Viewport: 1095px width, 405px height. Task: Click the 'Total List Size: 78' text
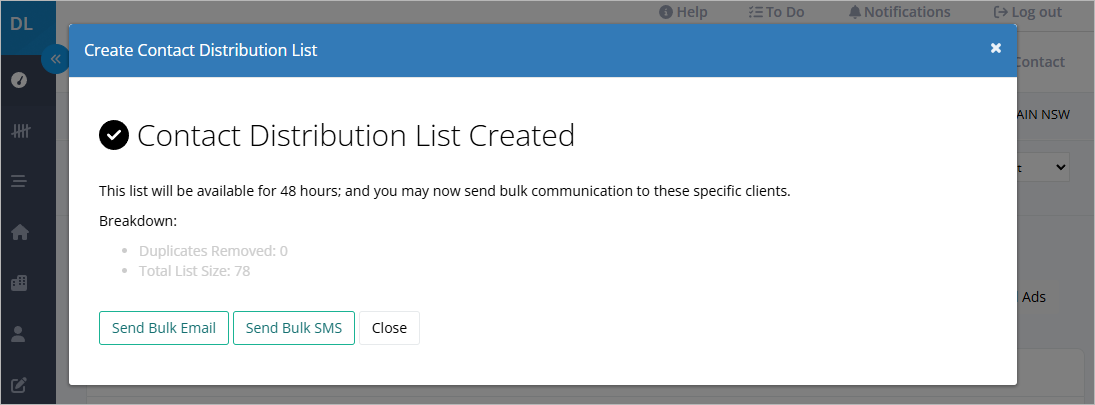(194, 271)
